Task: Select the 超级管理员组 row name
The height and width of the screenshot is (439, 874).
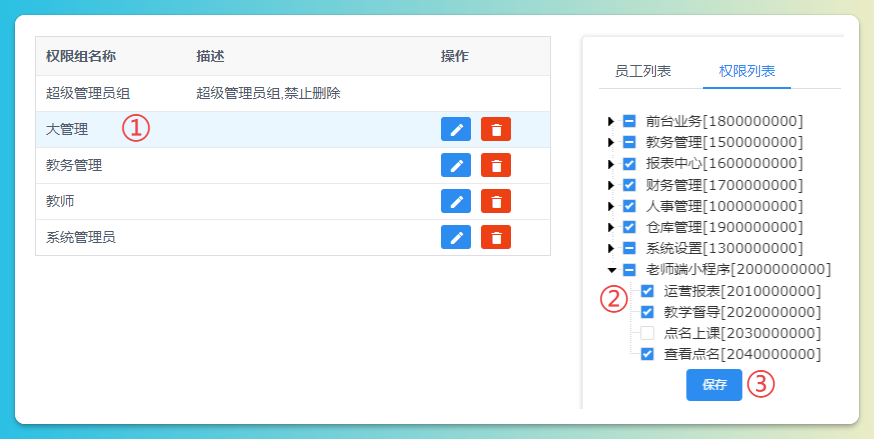Action: click(88, 93)
